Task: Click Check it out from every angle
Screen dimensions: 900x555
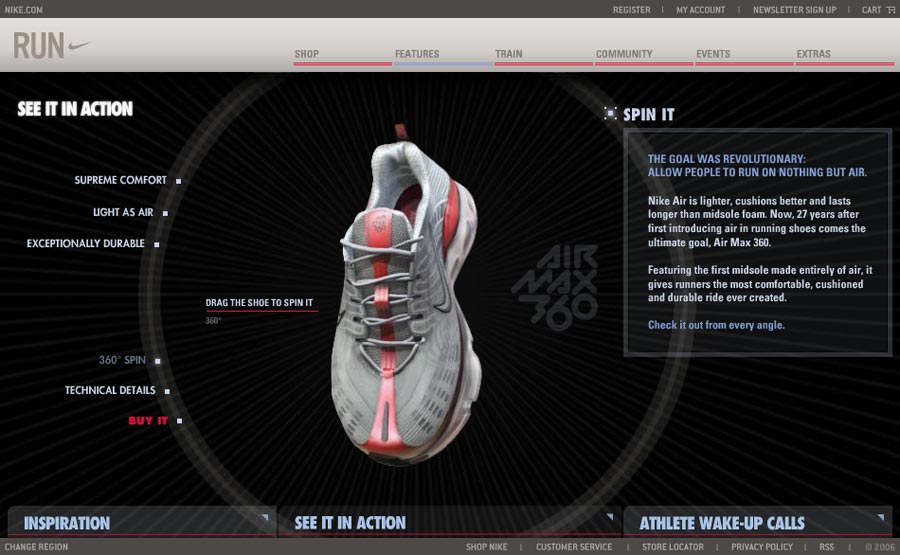Action: (x=716, y=325)
